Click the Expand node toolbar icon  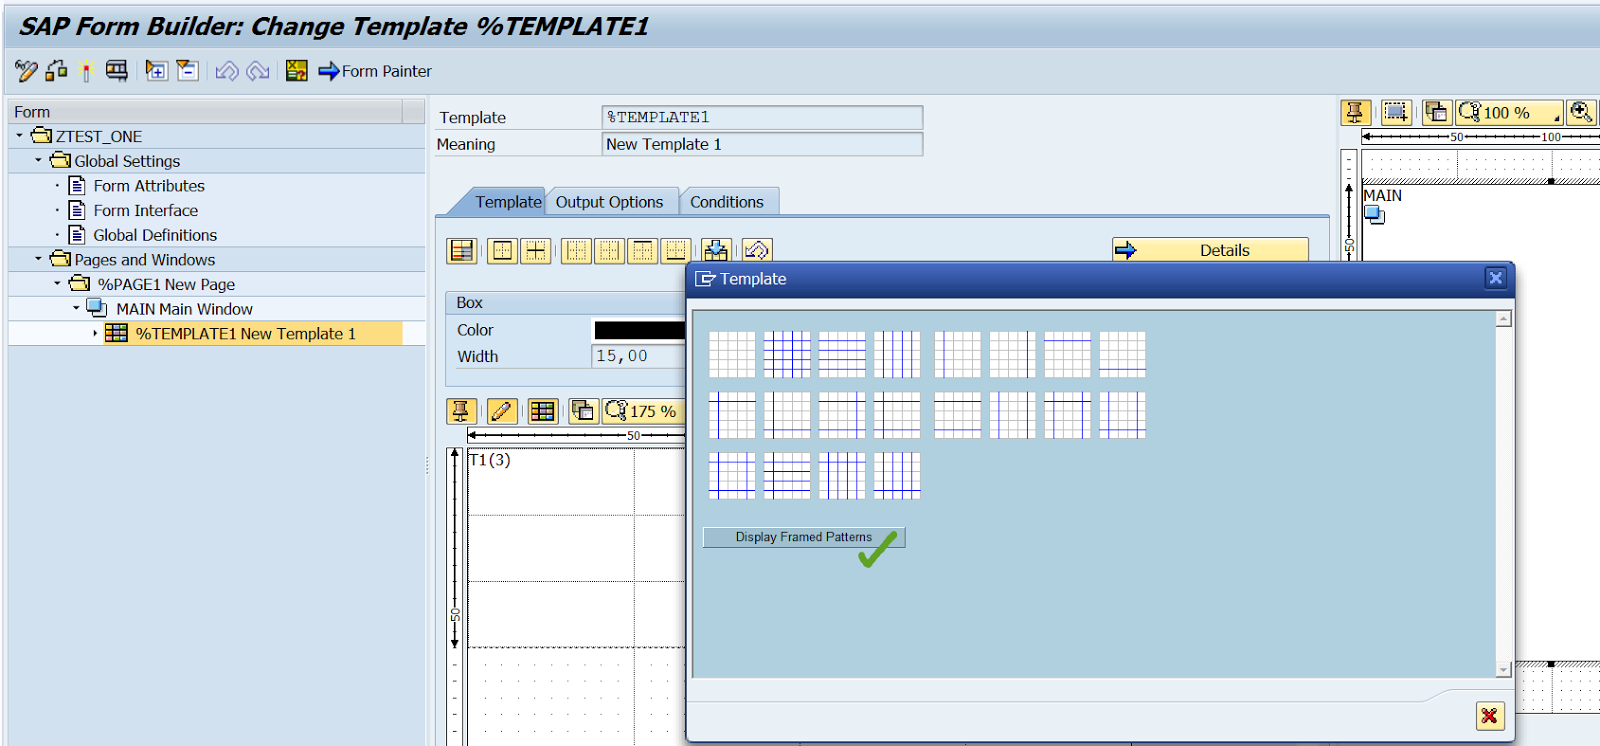tap(156, 71)
